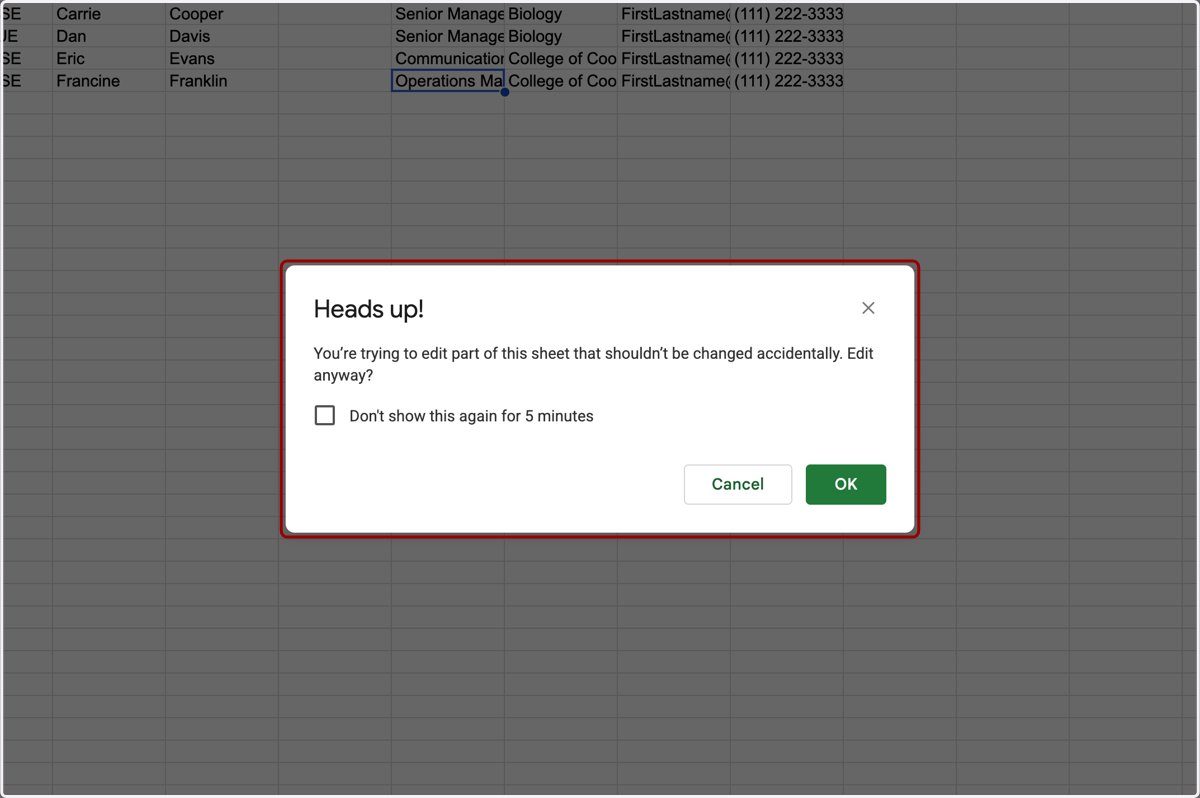Screen dimensions: 1200x798
Task: Select the cell containing Carrie
Action: click(109, 14)
